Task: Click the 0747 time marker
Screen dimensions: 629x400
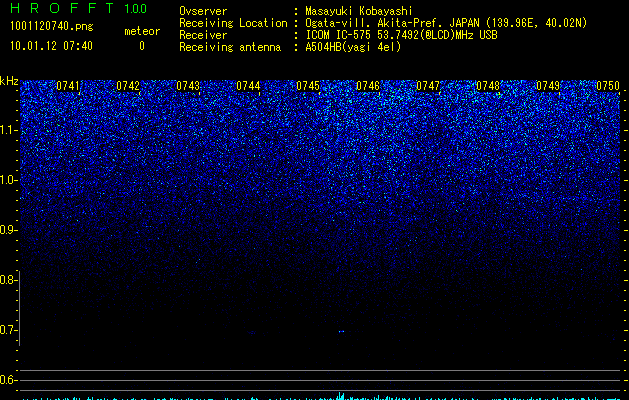Action: (x=428, y=86)
